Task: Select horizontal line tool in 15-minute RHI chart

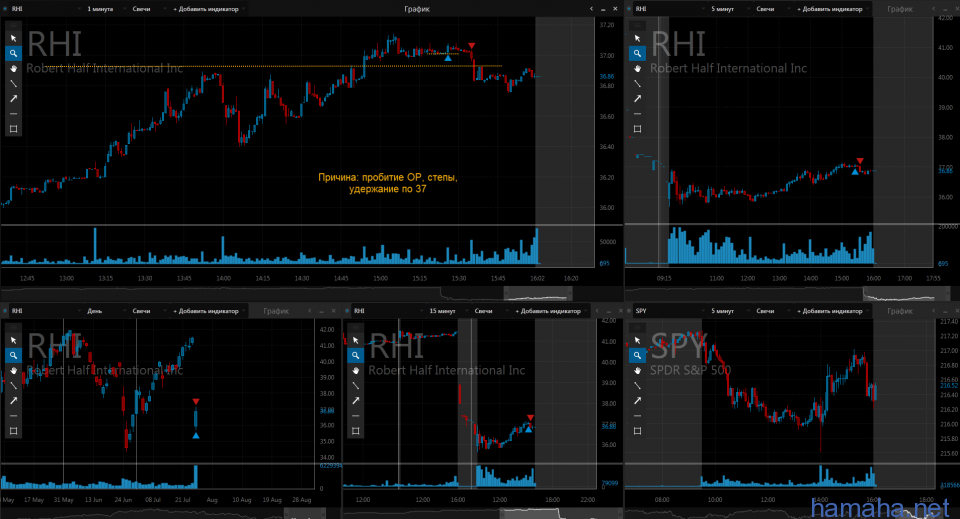Action: pyautogui.click(x=356, y=416)
